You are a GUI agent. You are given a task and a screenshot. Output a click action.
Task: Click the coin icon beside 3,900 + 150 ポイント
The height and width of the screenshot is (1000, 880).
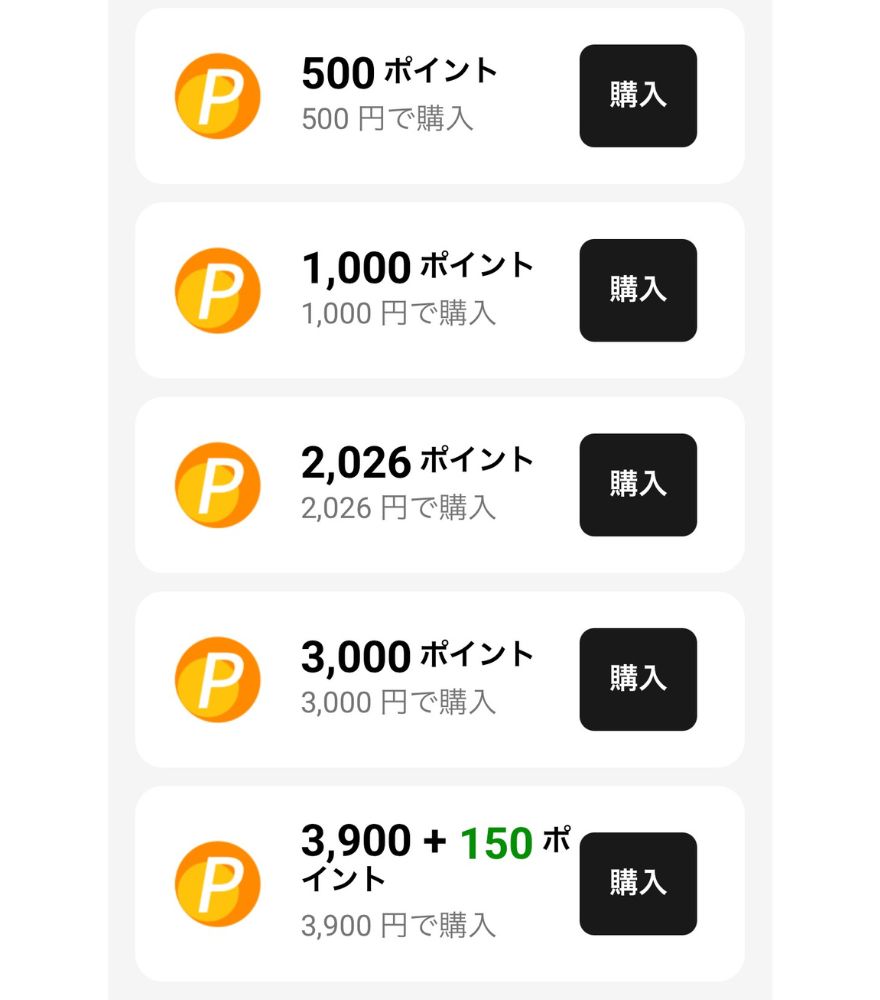pyautogui.click(x=217, y=884)
